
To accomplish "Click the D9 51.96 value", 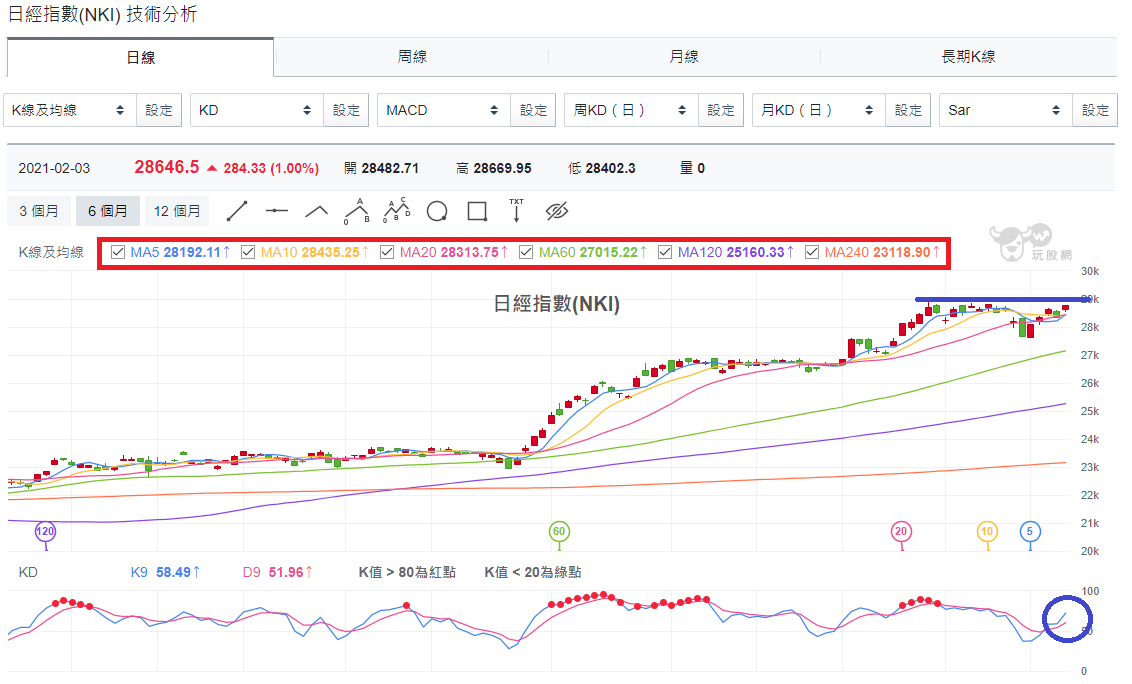I will point(277,572).
